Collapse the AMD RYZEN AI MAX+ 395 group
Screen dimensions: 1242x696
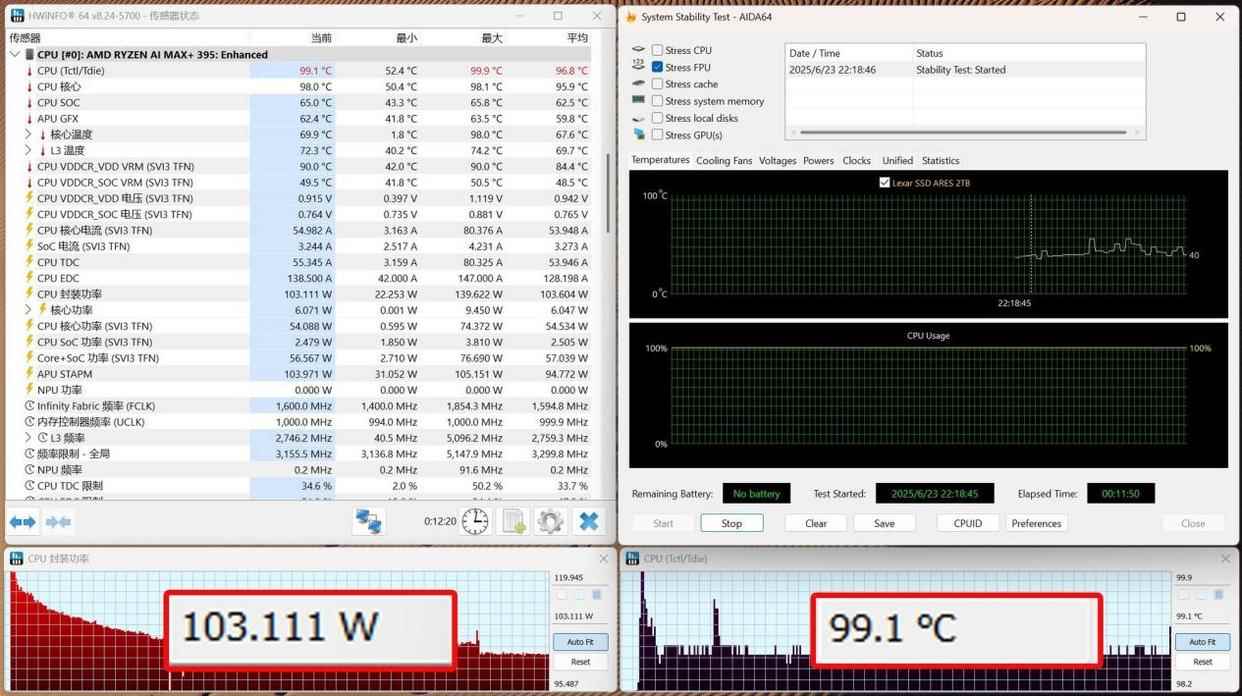tap(14, 55)
